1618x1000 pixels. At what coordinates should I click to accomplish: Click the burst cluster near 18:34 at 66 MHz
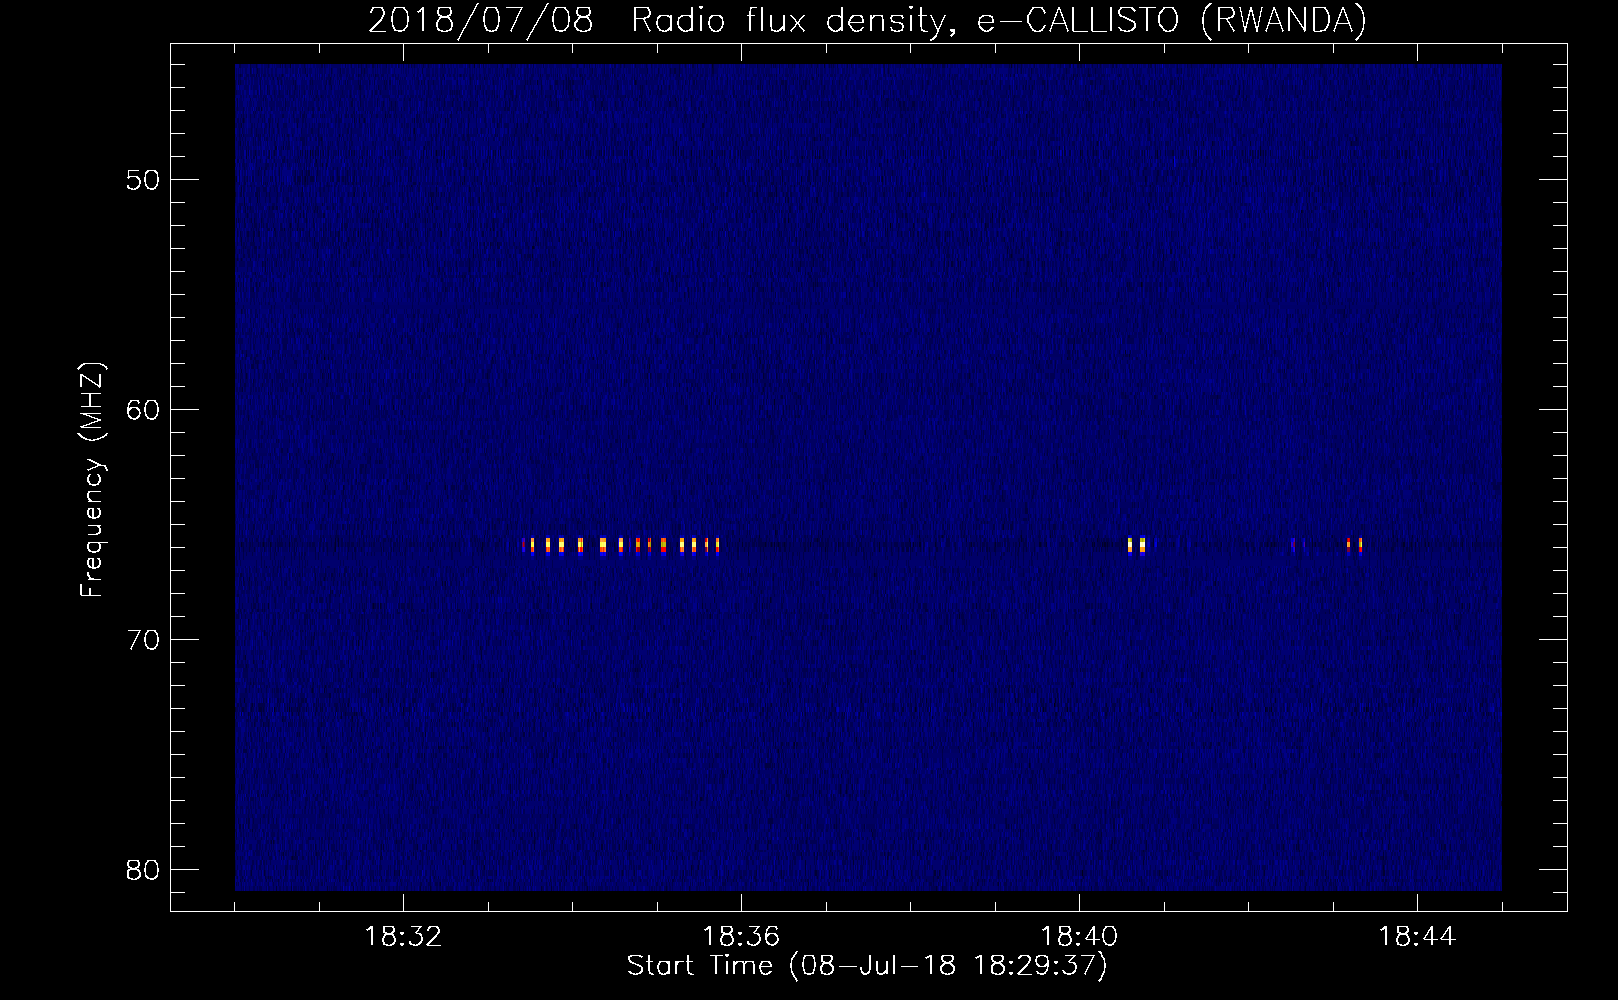click(621, 545)
